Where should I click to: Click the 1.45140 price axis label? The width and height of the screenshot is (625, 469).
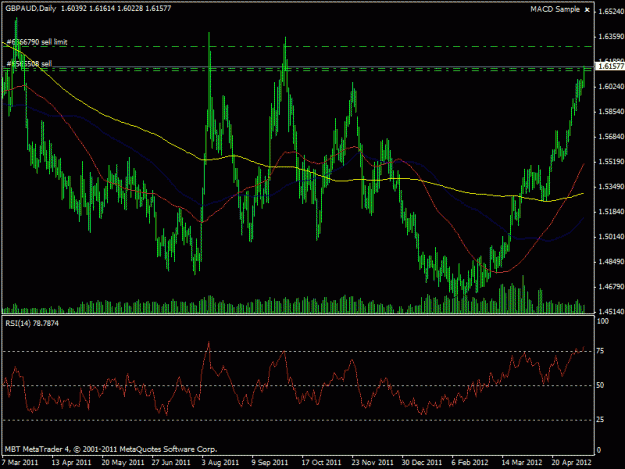coord(611,311)
